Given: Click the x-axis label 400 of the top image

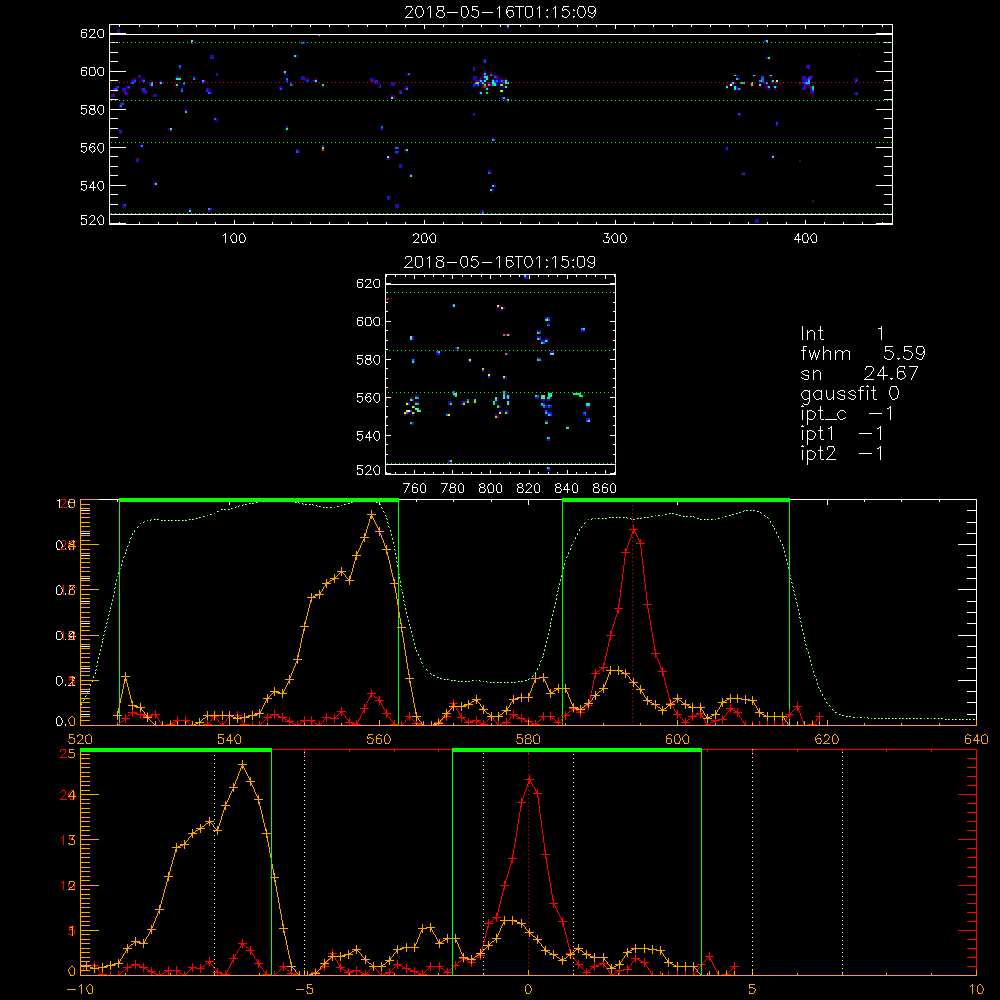Looking at the screenshot, I should (x=805, y=239).
